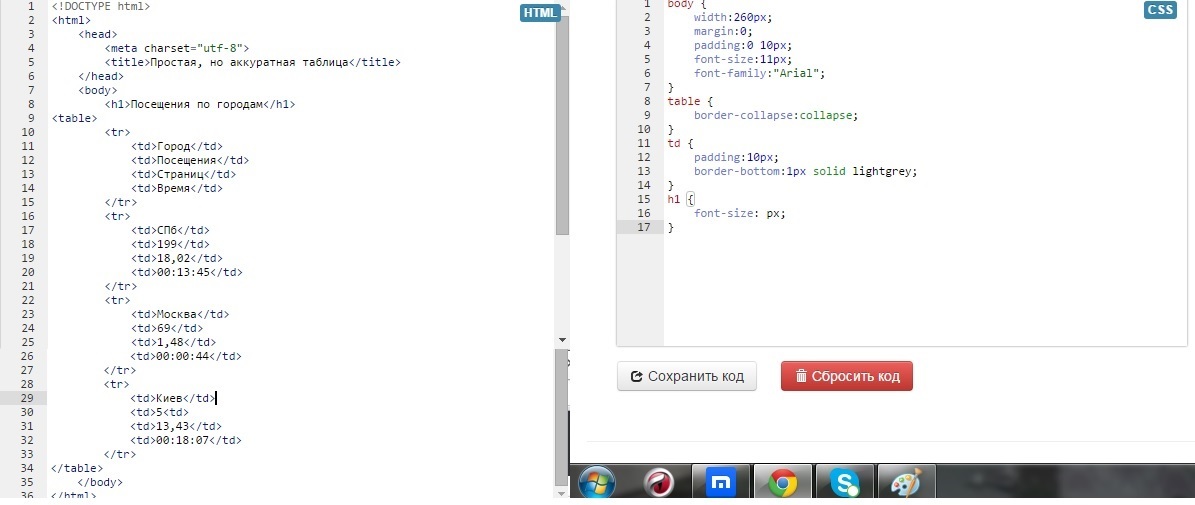
Task: Open Maxthon browser from taskbar
Action: (720, 483)
